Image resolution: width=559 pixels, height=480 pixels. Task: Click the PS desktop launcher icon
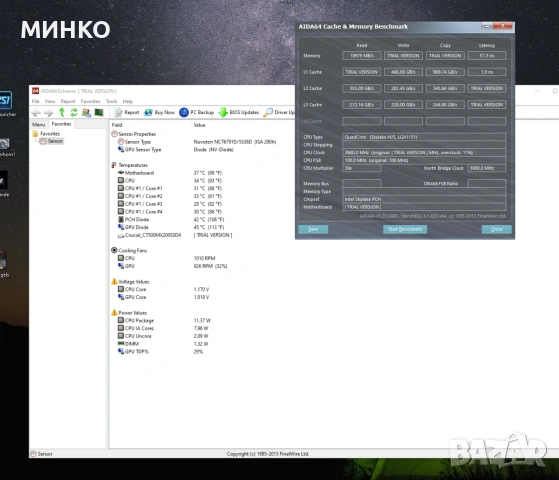click(x=5, y=100)
